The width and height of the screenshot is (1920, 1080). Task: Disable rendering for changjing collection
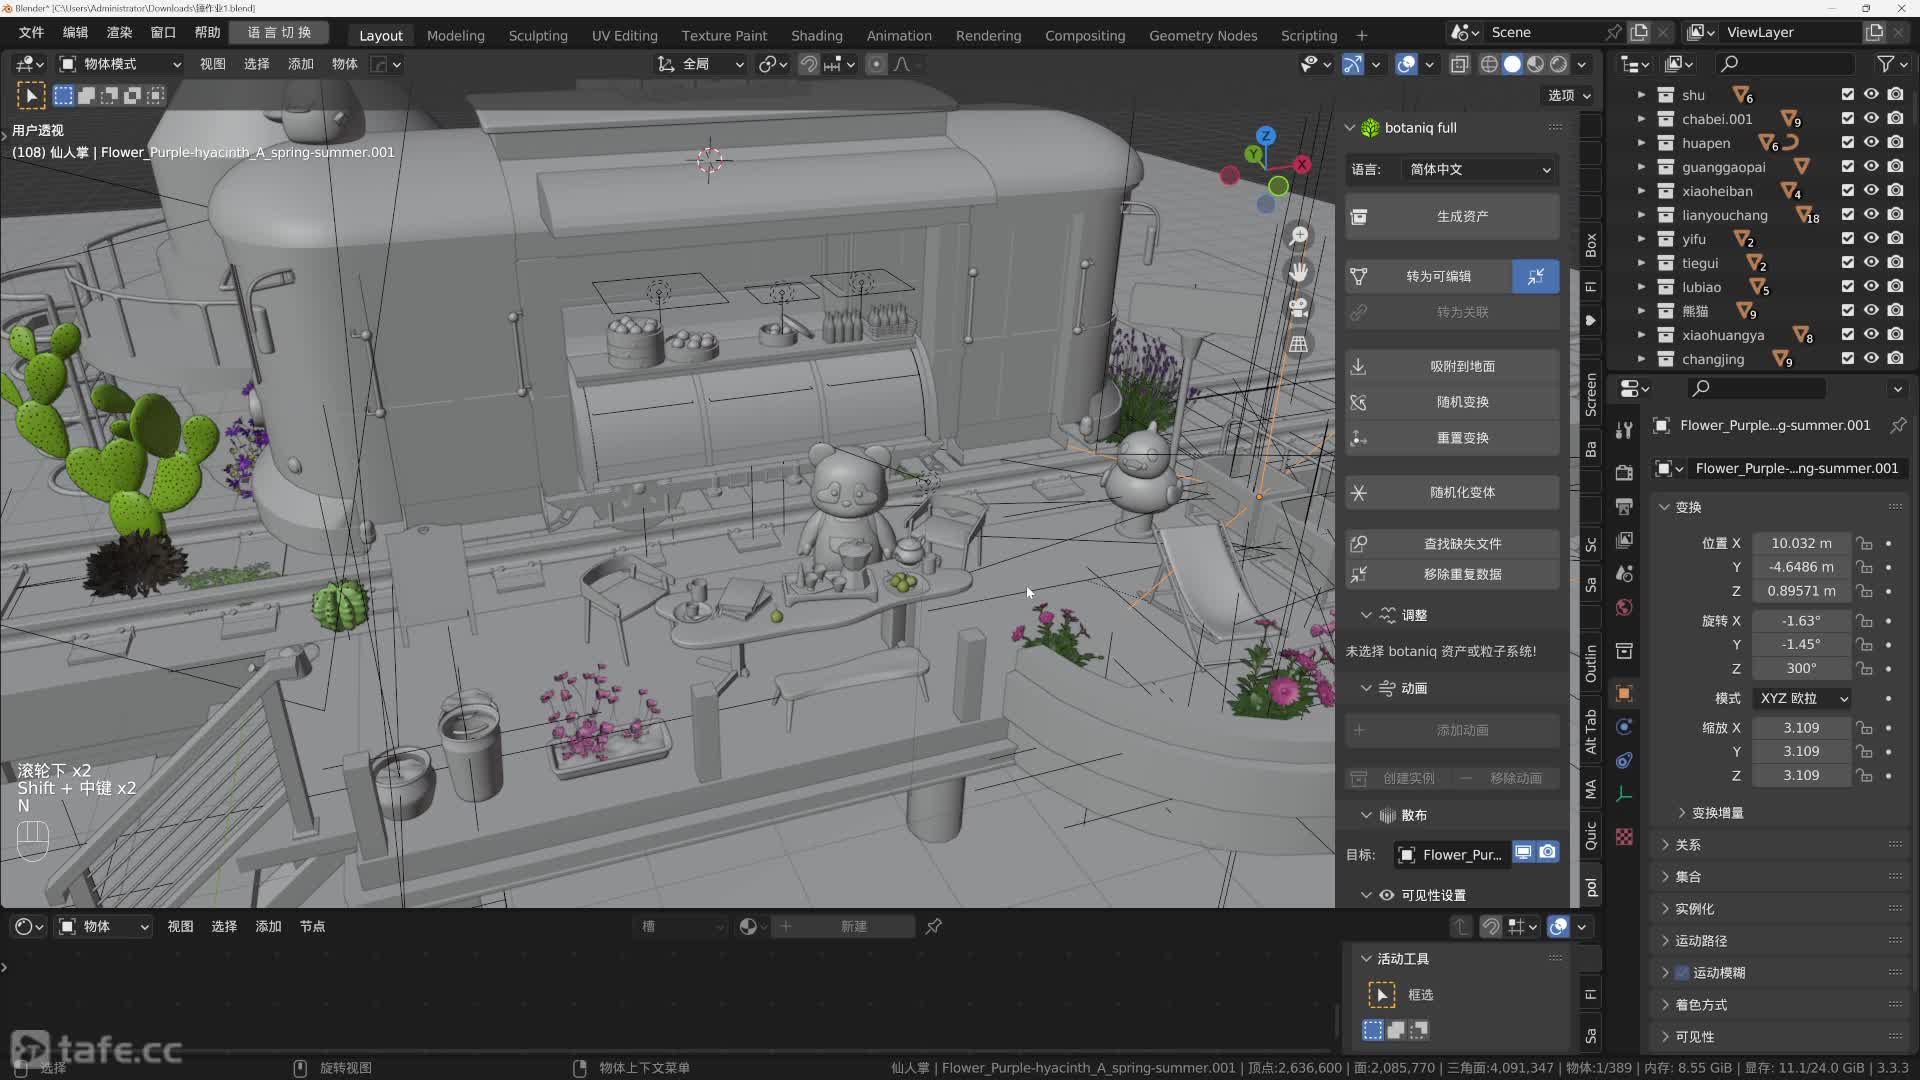click(1895, 358)
